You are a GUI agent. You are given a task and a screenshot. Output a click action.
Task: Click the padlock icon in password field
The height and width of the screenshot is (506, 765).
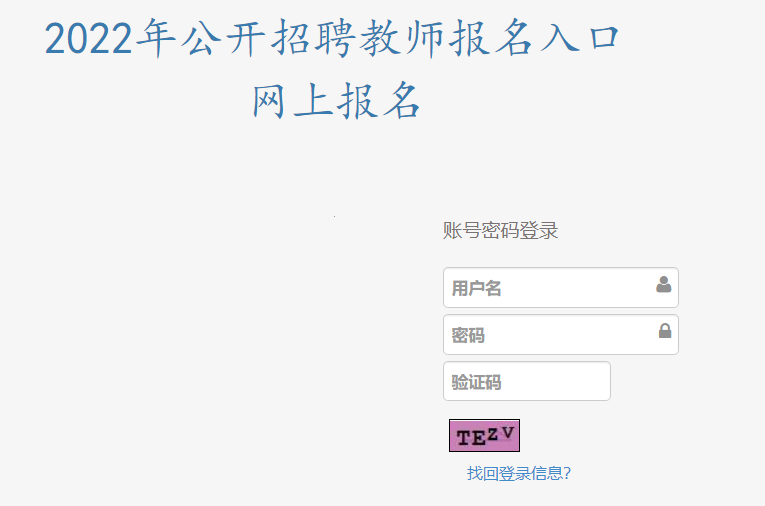coord(664,331)
